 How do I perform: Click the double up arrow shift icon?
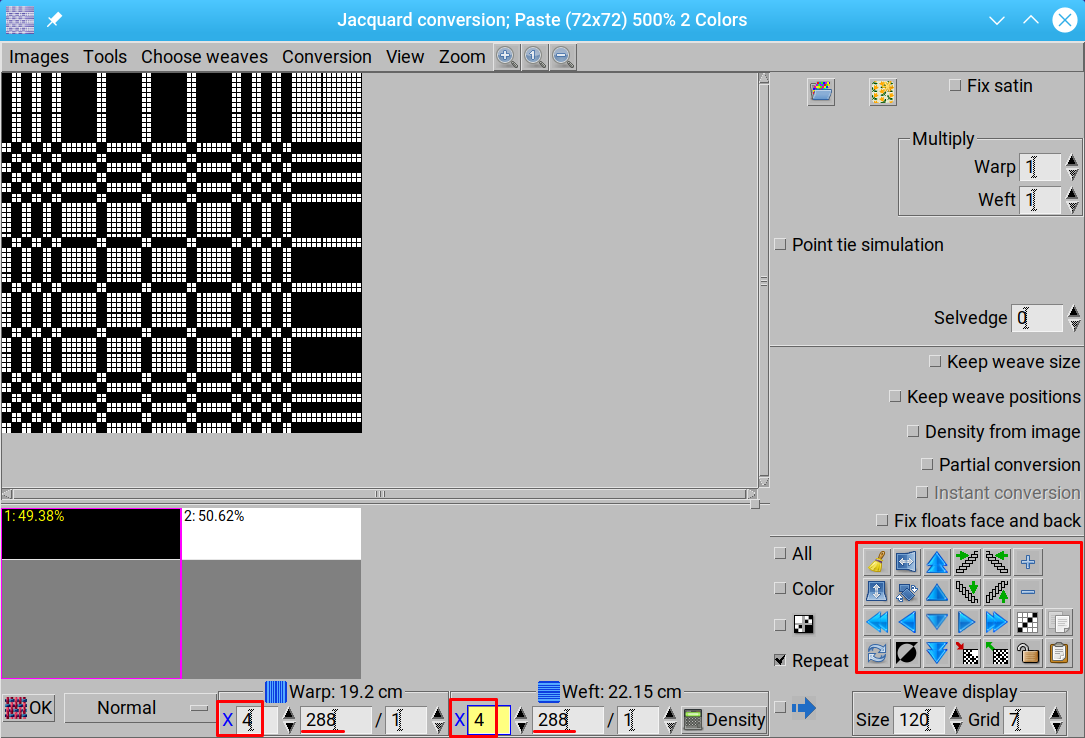click(x=937, y=562)
